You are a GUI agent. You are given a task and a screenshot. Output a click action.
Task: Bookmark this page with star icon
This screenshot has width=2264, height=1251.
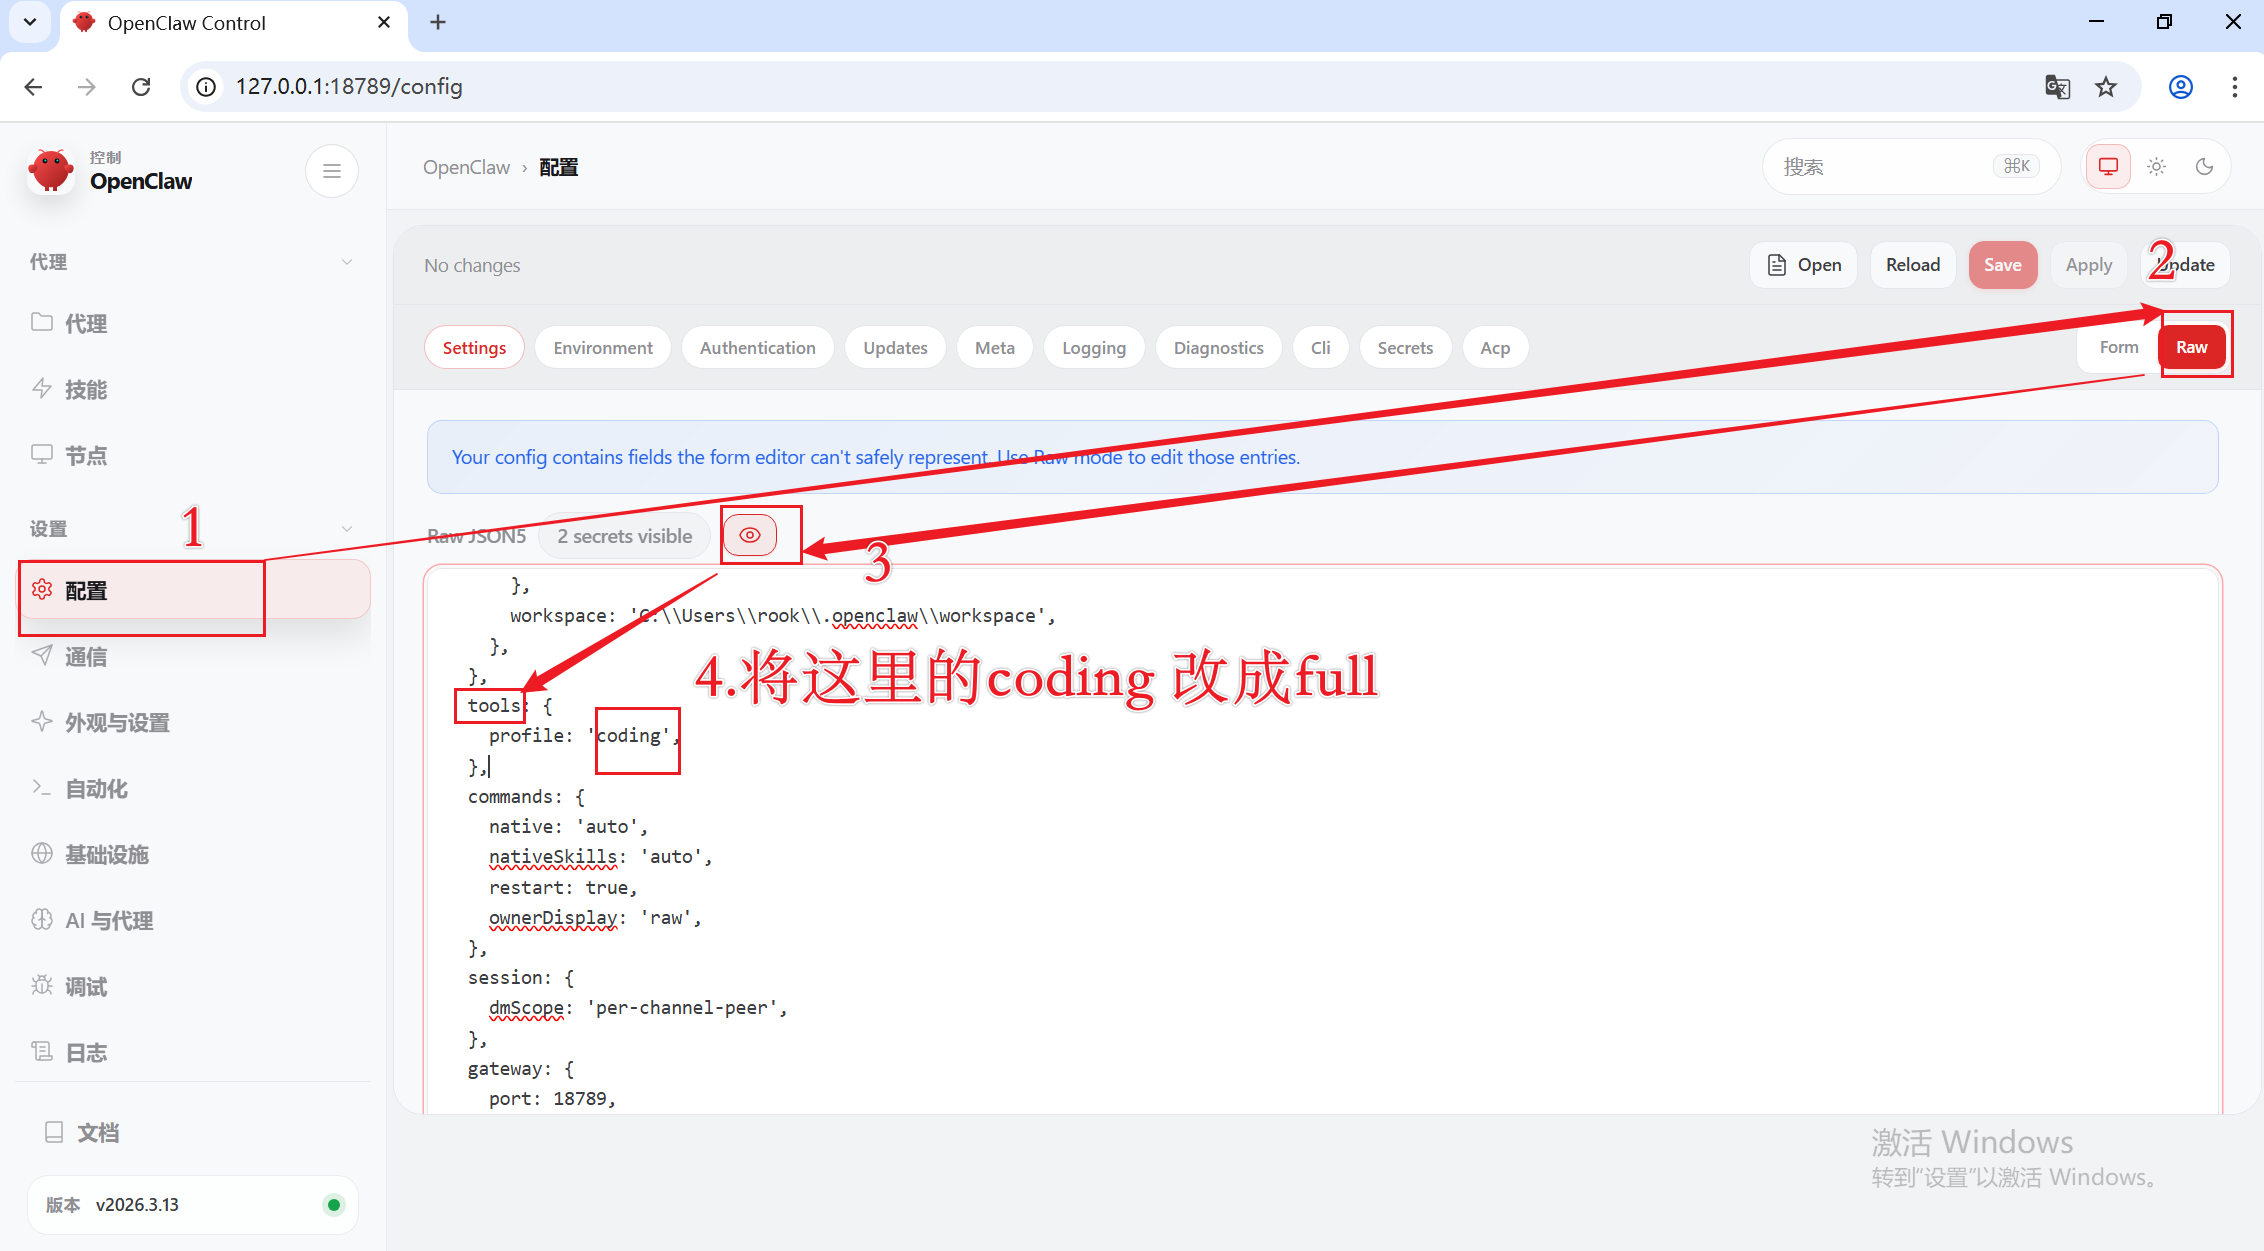point(2106,87)
